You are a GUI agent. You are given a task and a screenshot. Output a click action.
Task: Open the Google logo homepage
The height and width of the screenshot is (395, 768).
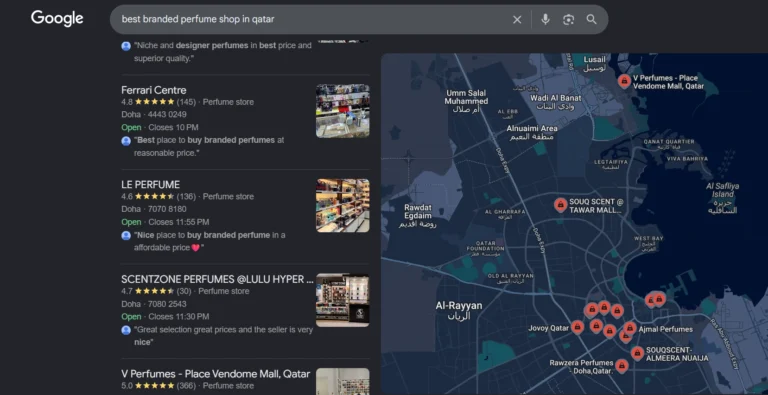click(x=57, y=19)
